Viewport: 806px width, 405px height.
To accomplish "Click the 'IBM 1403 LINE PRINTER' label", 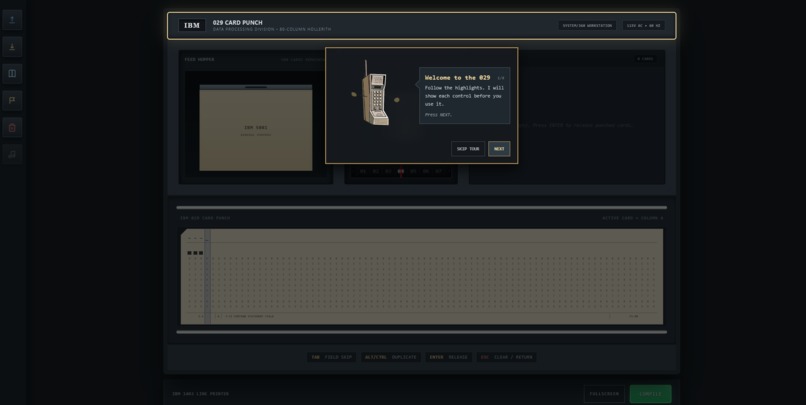I will click(x=200, y=394).
